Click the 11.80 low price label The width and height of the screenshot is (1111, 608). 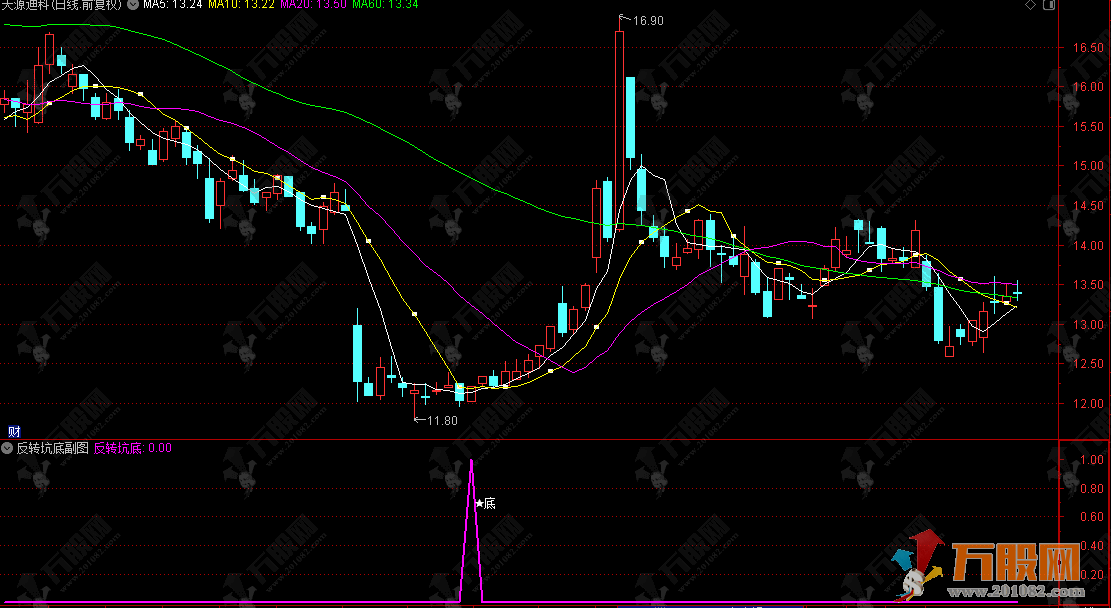click(441, 421)
